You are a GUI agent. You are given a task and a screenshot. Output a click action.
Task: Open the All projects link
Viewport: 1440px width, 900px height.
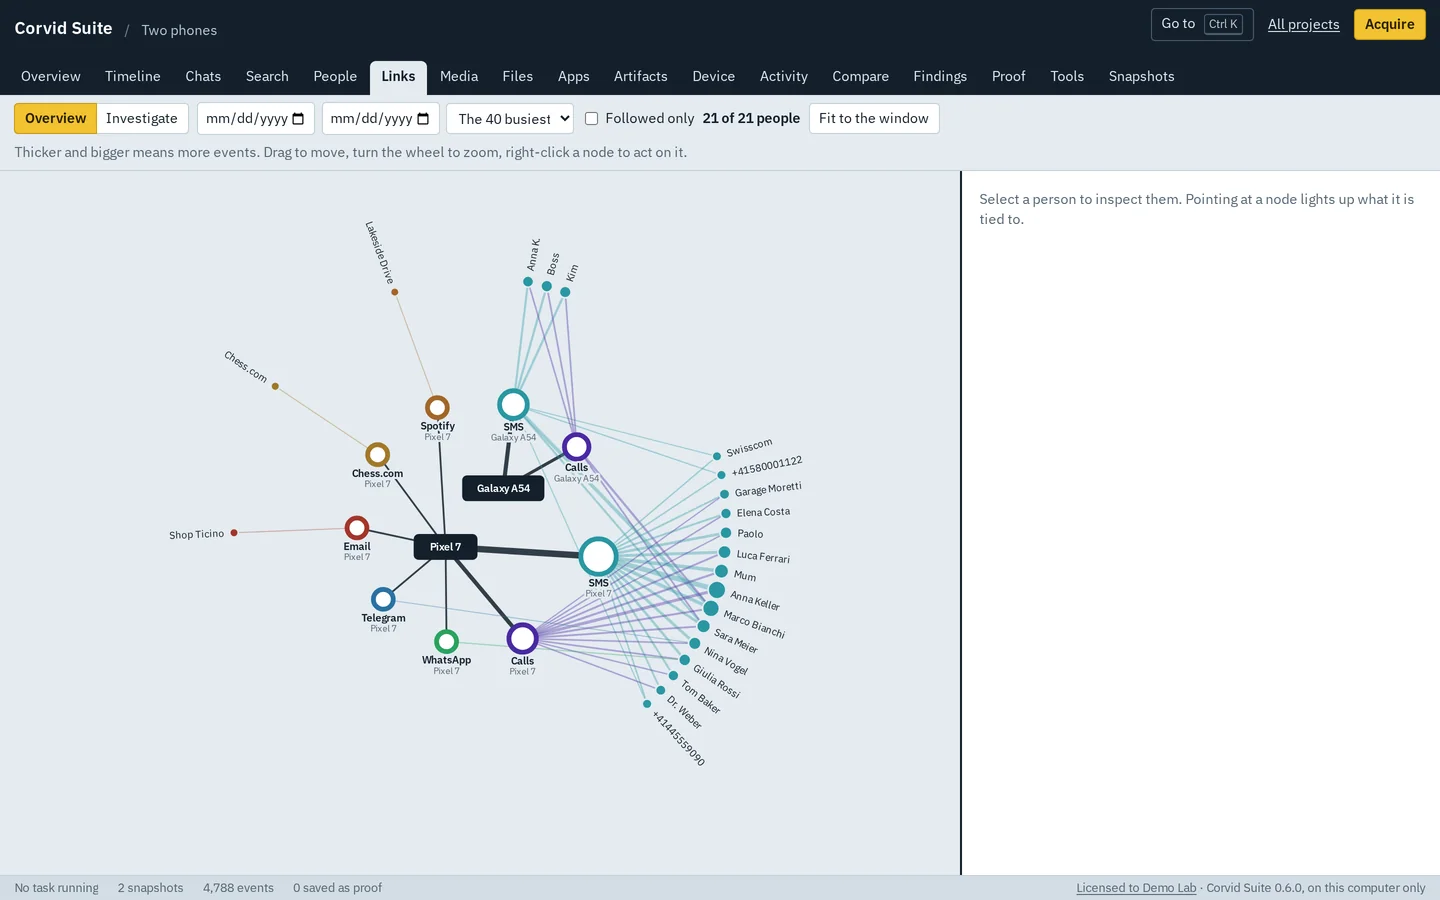[1303, 24]
